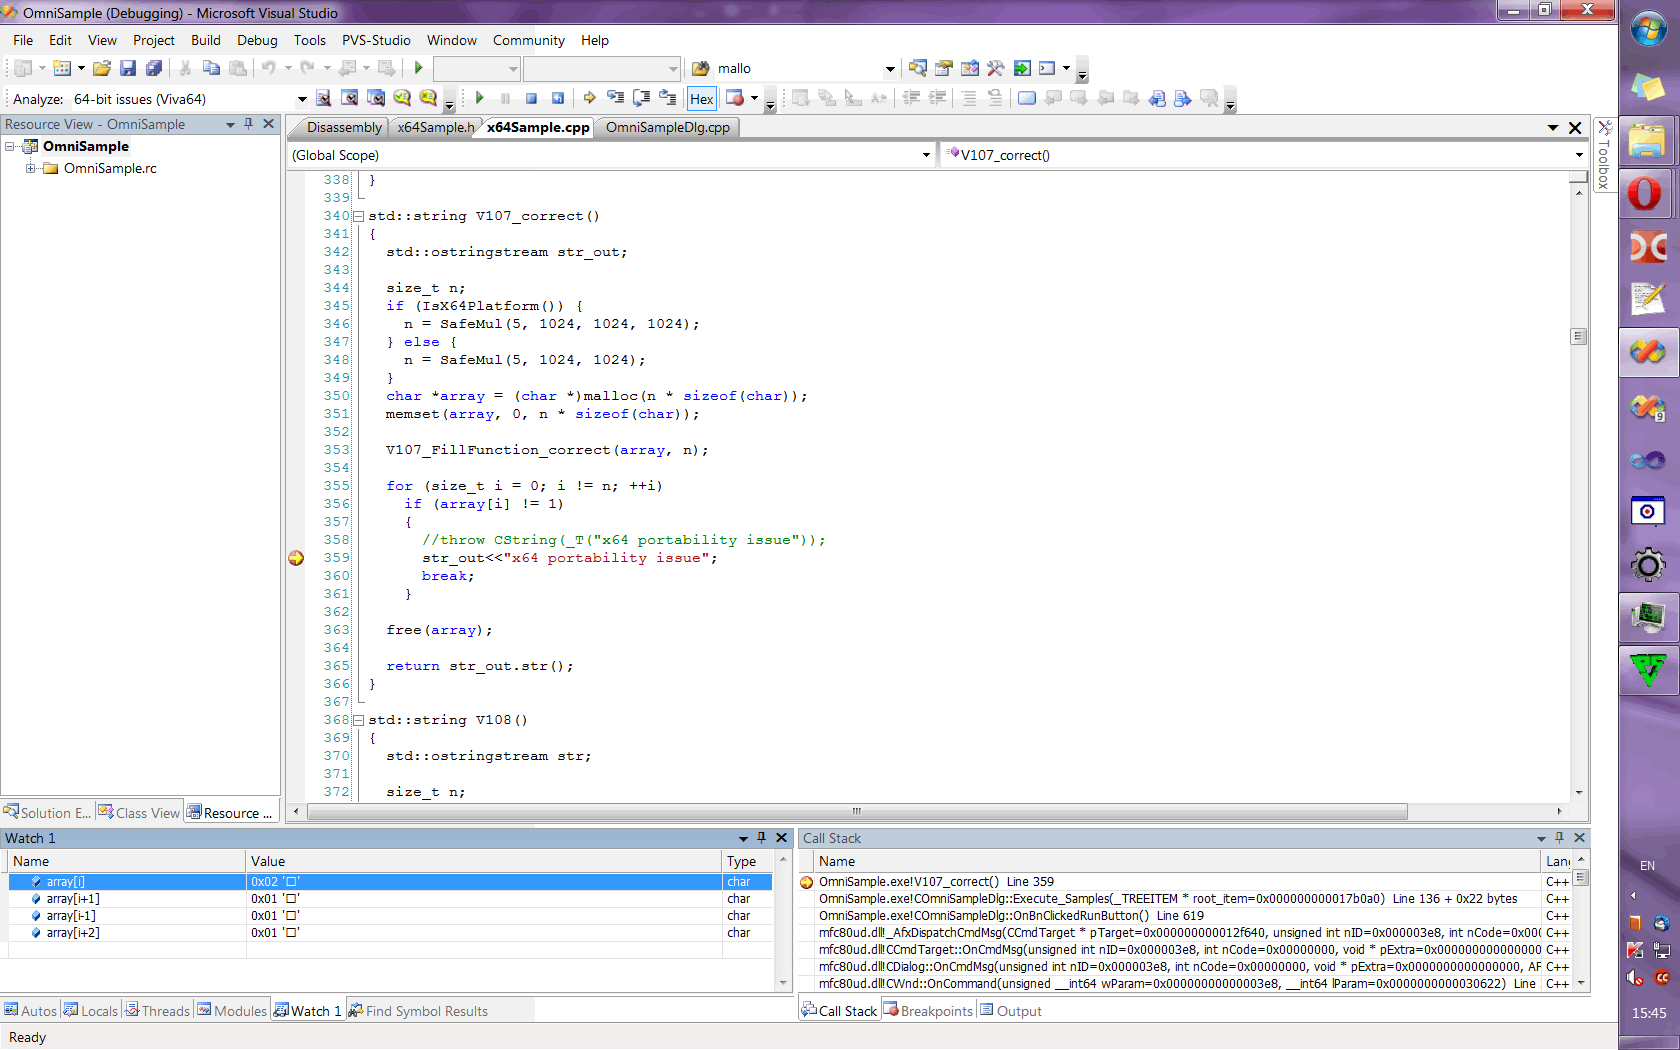Expand the OmniSample.rc tree node
Image resolution: width=1680 pixels, height=1050 pixels.
coord(30,168)
